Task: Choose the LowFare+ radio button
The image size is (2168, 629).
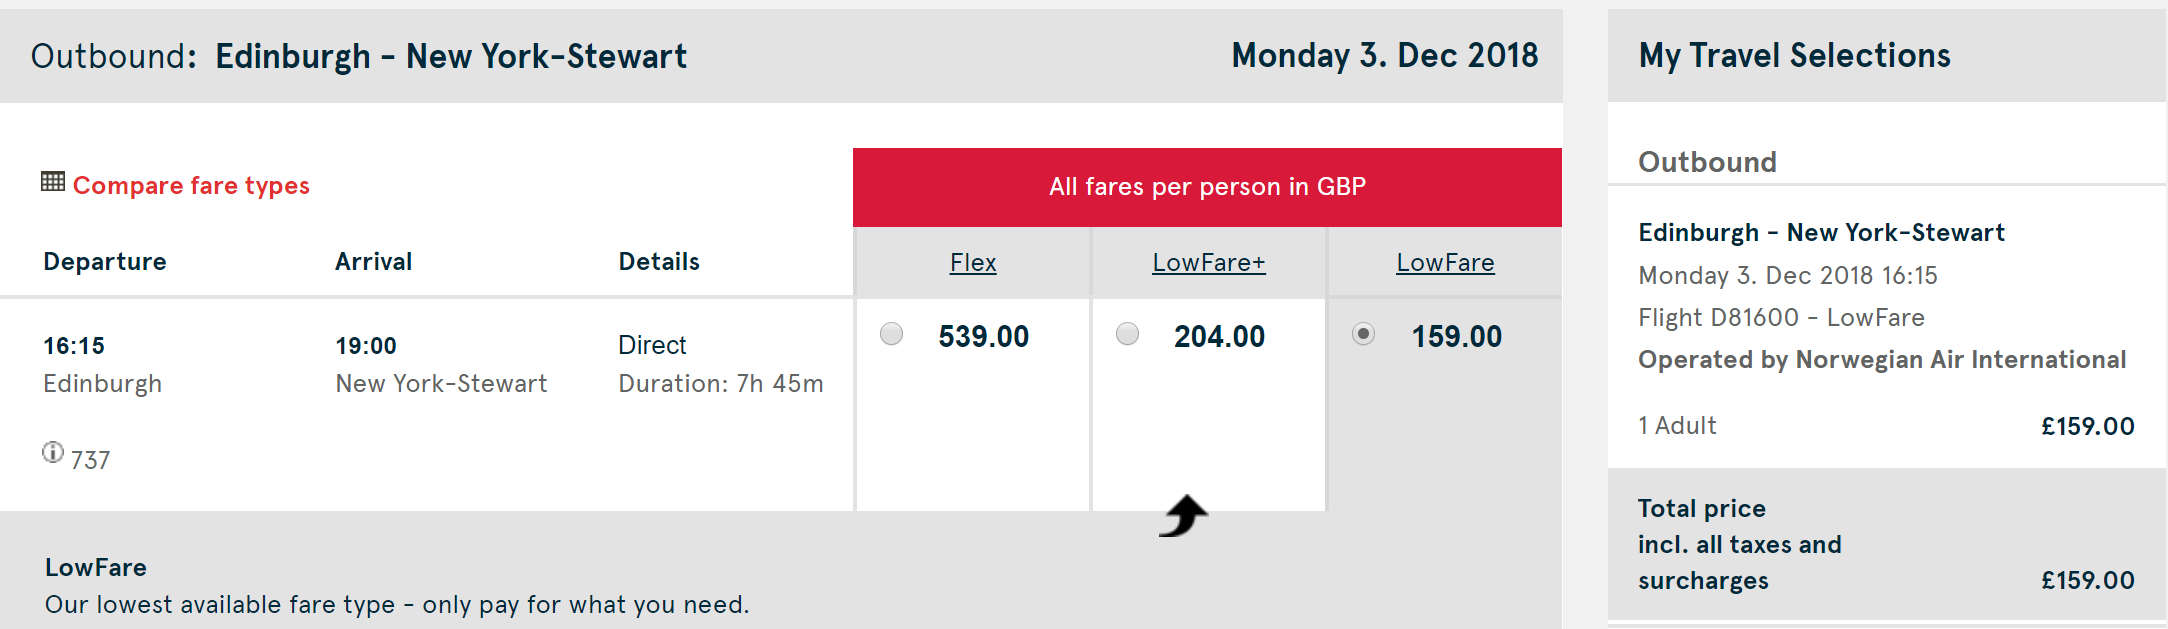Action: pyautogui.click(x=1127, y=333)
